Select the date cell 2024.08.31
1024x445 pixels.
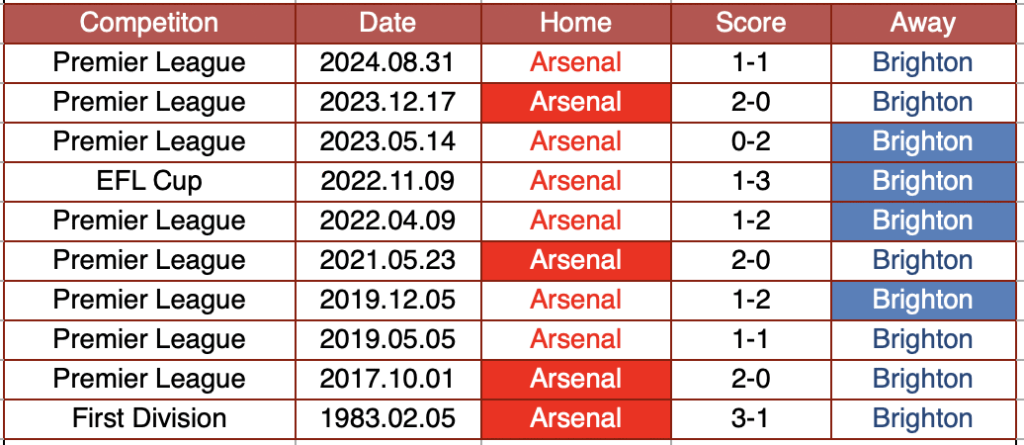pos(387,62)
